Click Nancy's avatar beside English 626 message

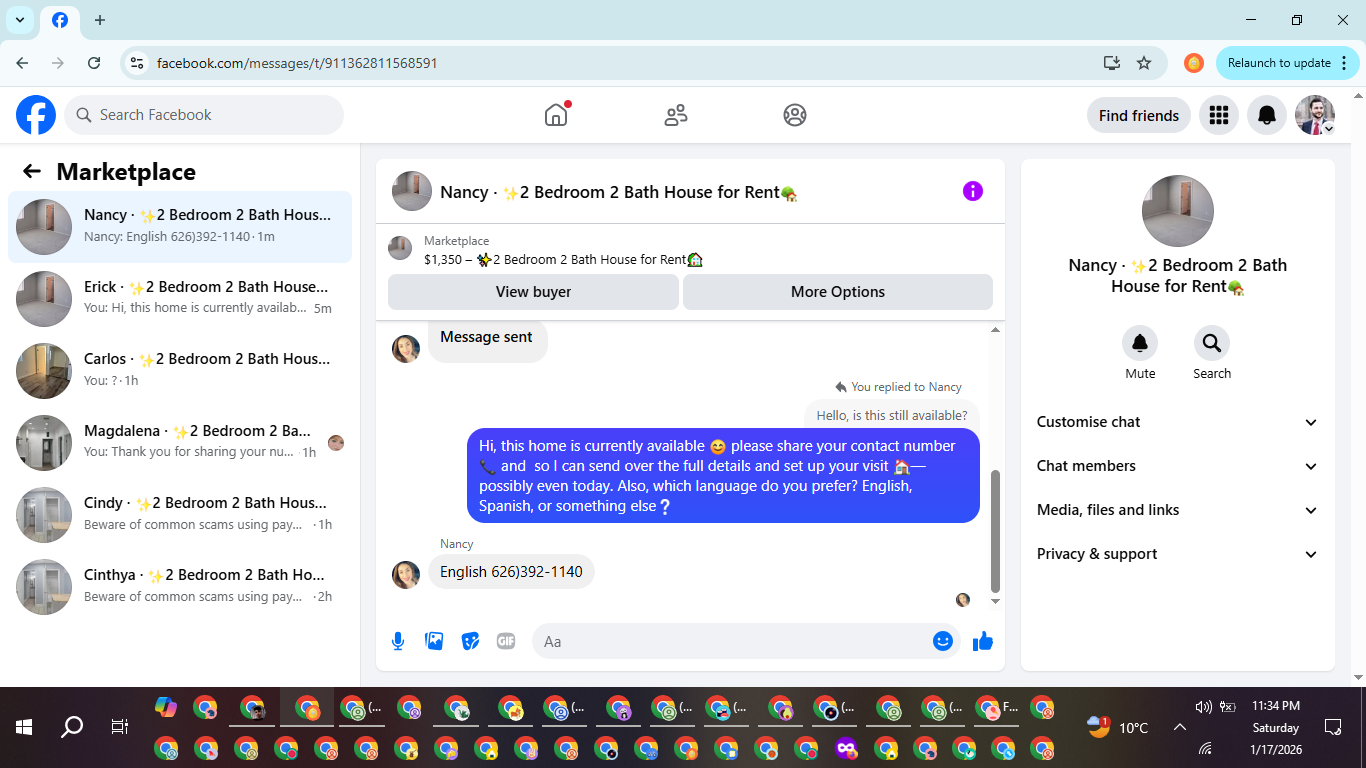tap(406, 575)
